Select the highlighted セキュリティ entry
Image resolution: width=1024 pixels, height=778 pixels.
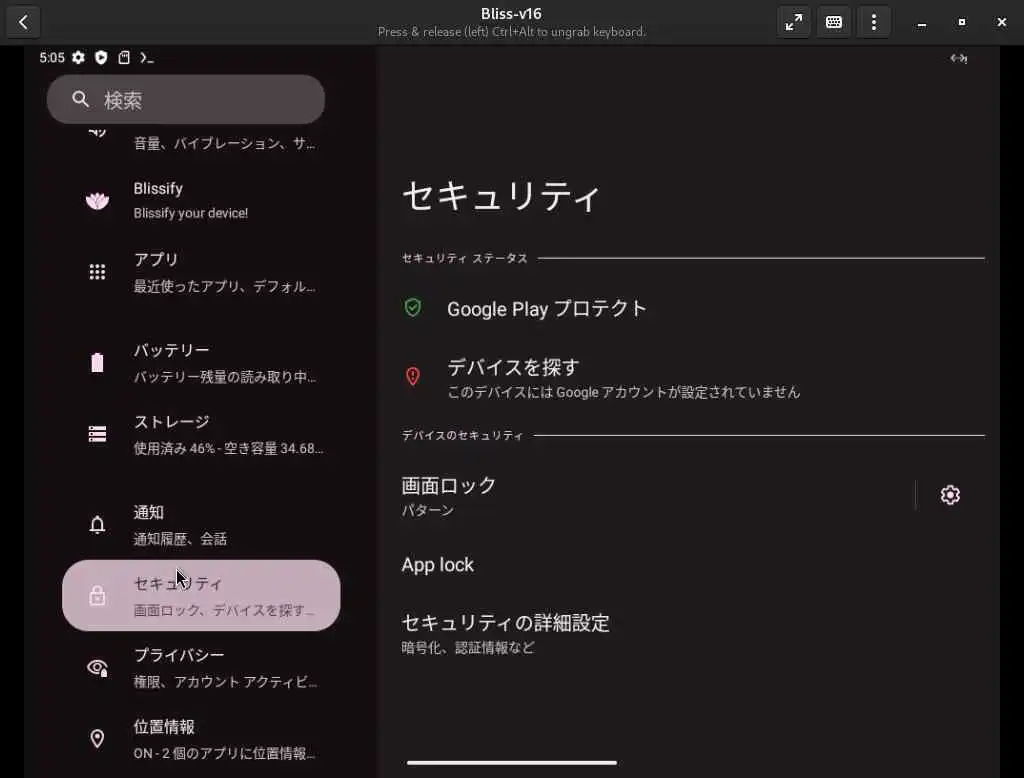coord(201,595)
